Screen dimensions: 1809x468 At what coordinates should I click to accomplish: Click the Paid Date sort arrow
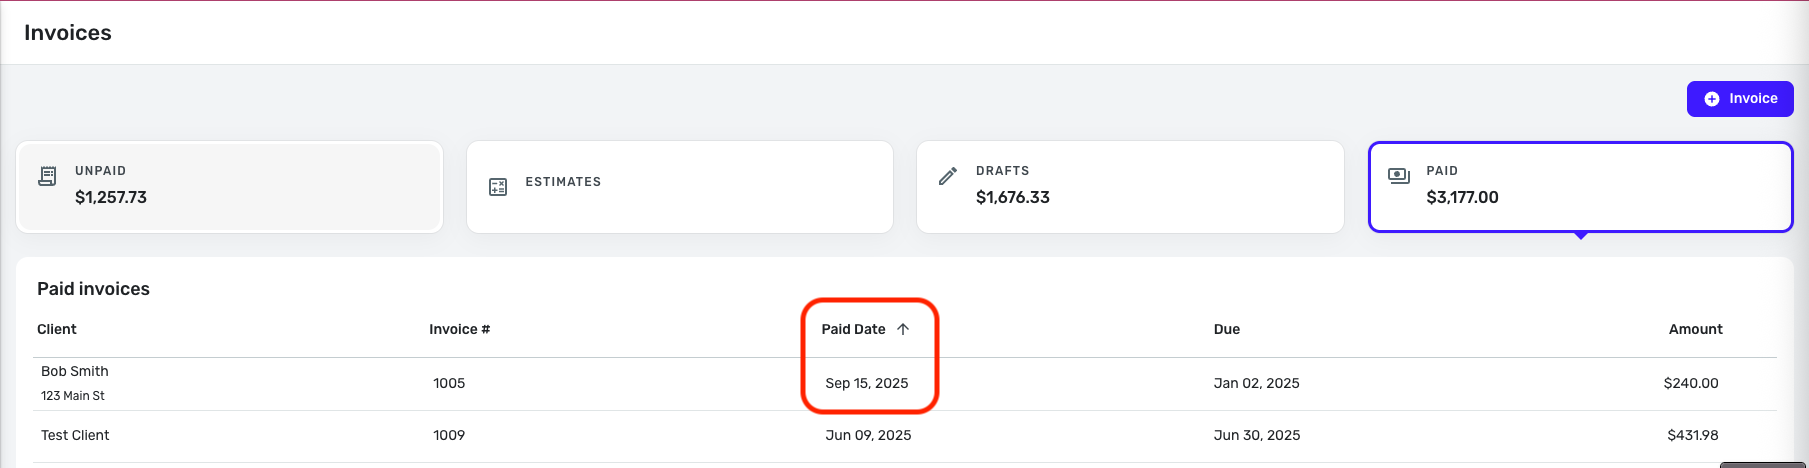click(903, 329)
